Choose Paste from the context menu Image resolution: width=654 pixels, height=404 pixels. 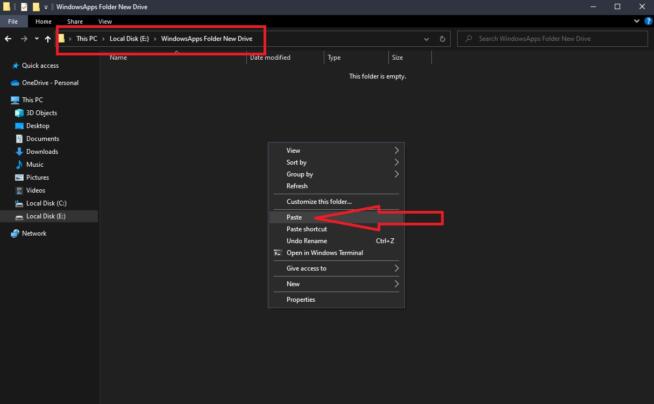[x=336, y=217]
